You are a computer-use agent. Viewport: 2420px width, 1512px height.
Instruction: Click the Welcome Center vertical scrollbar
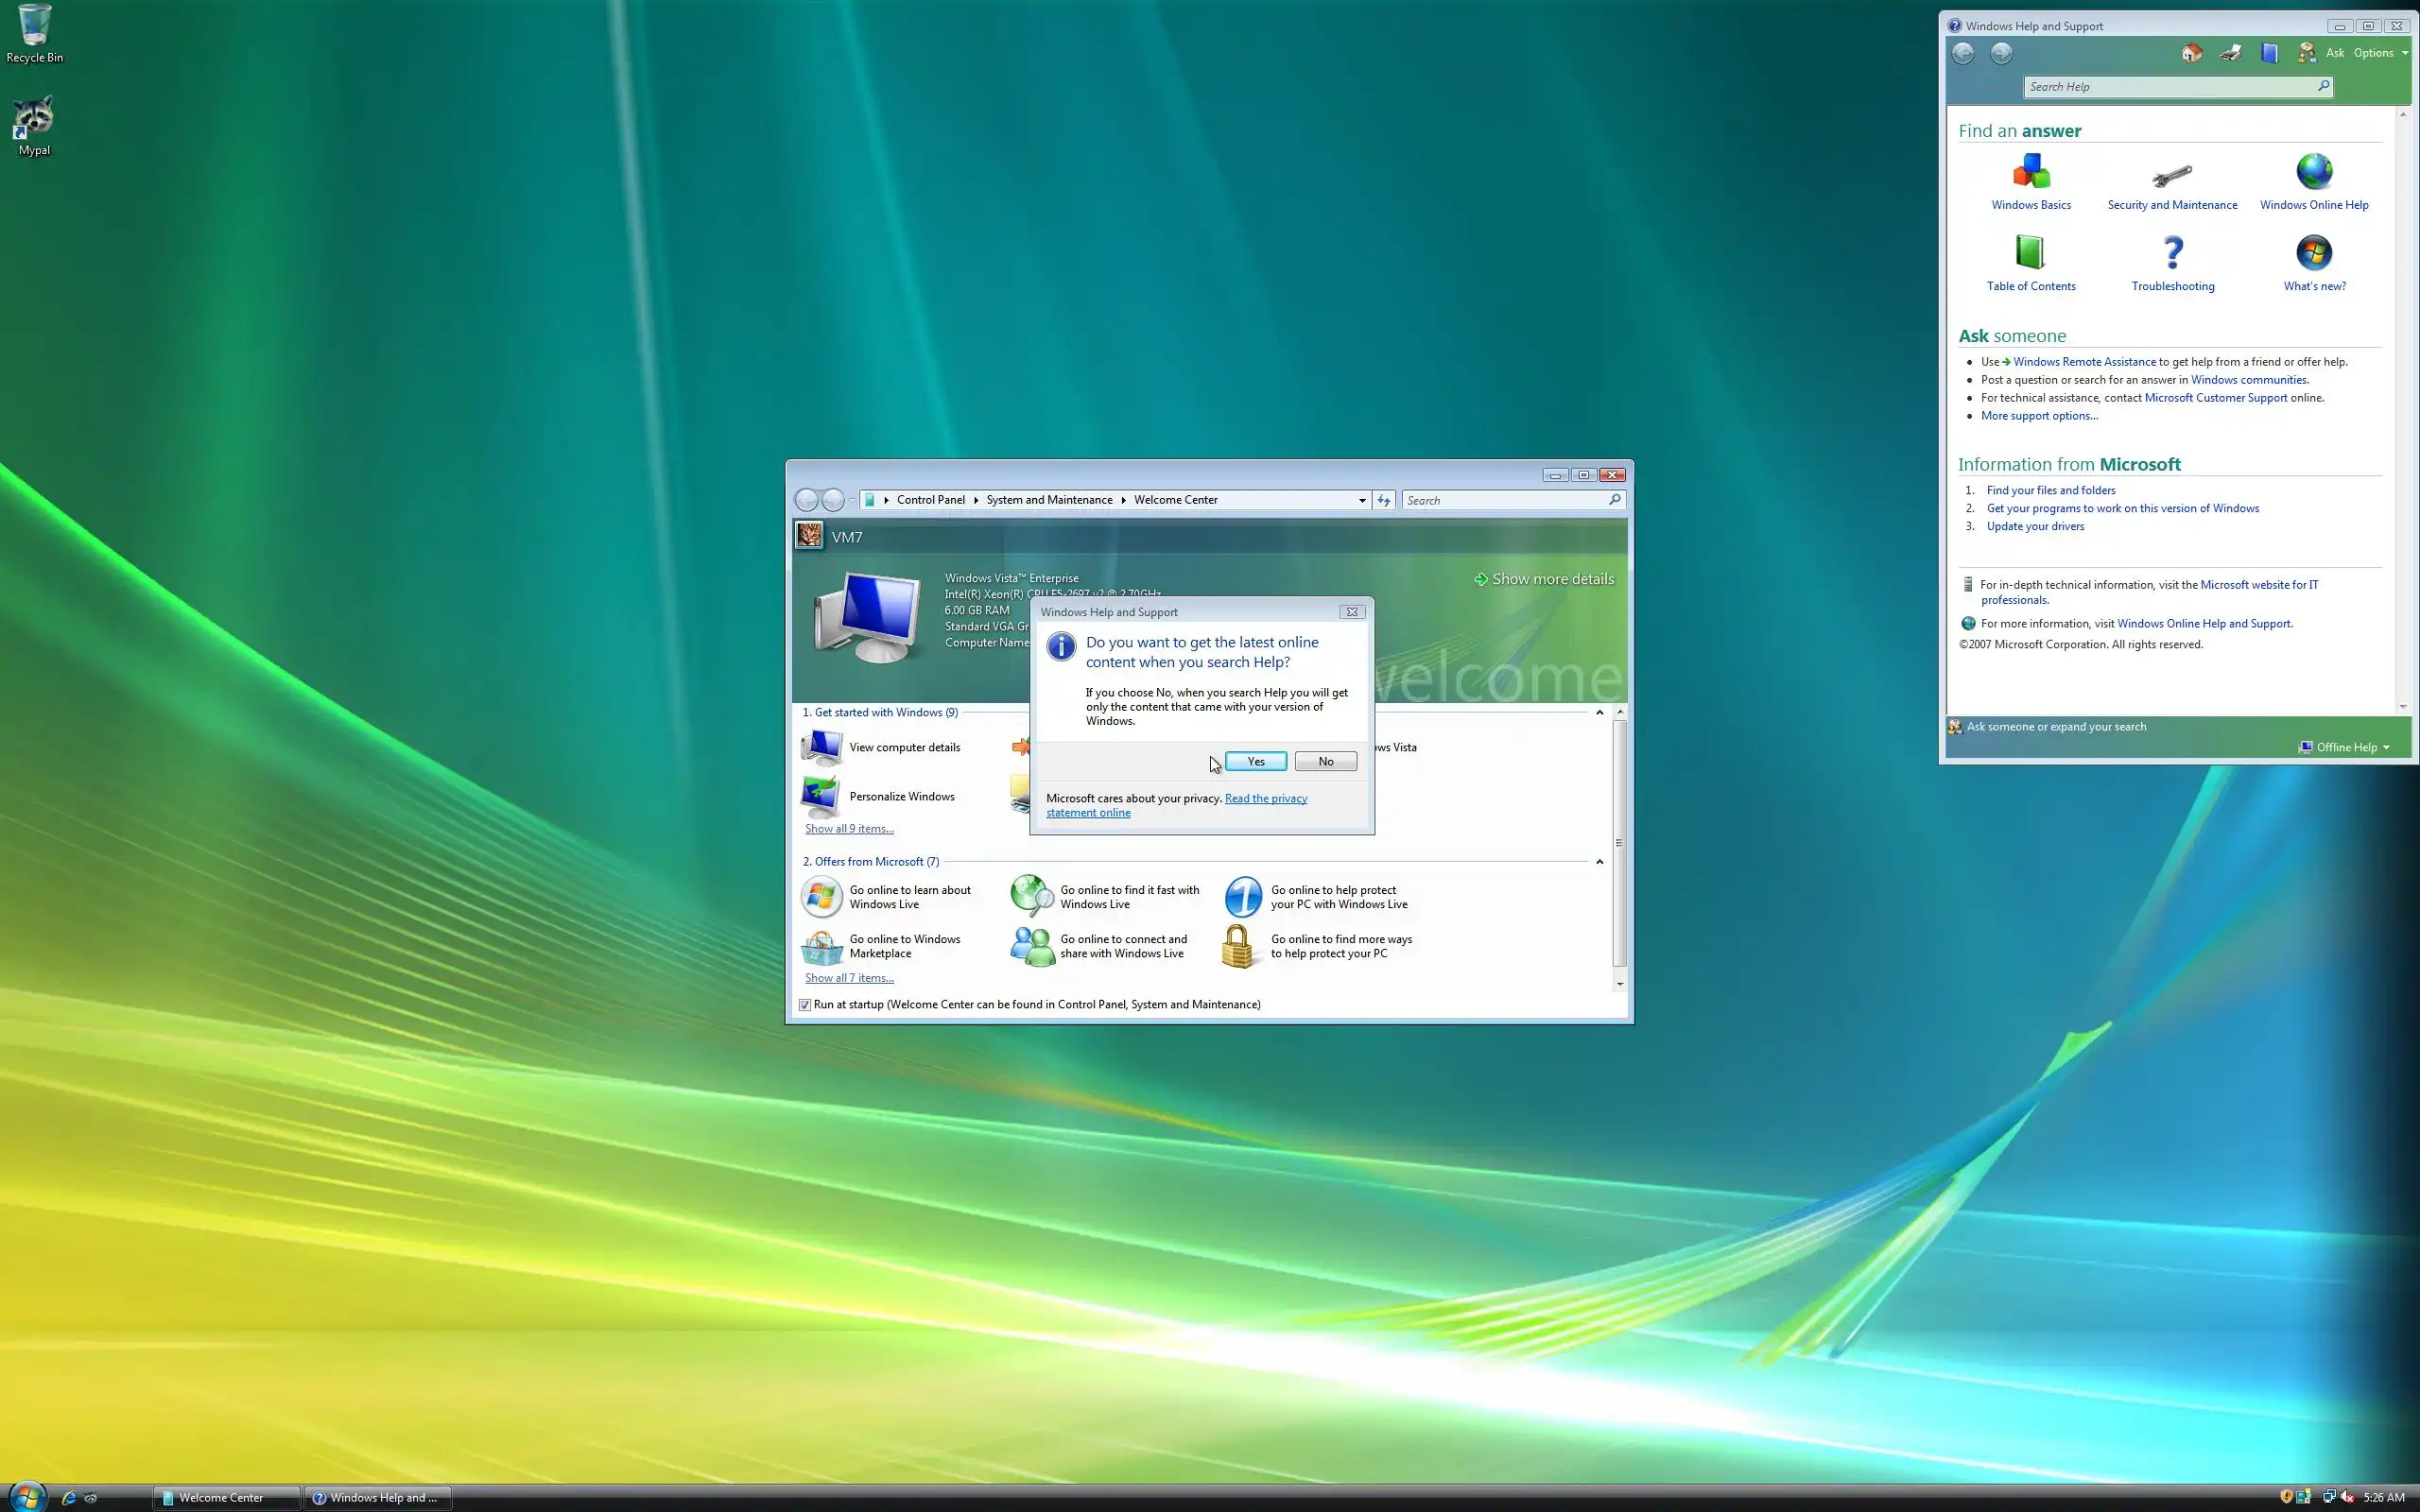coord(1619,845)
